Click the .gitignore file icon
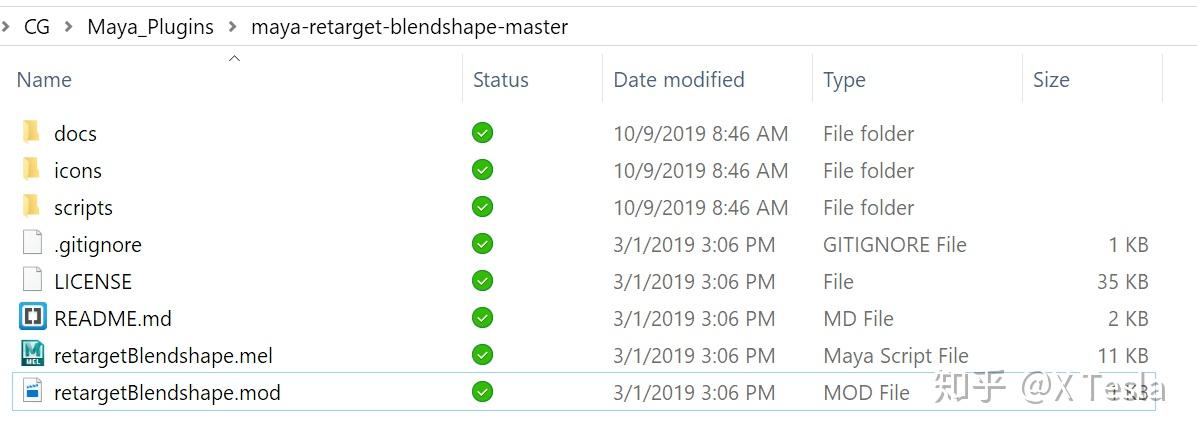The width and height of the screenshot is (1197, 436). tap(32, 243)
